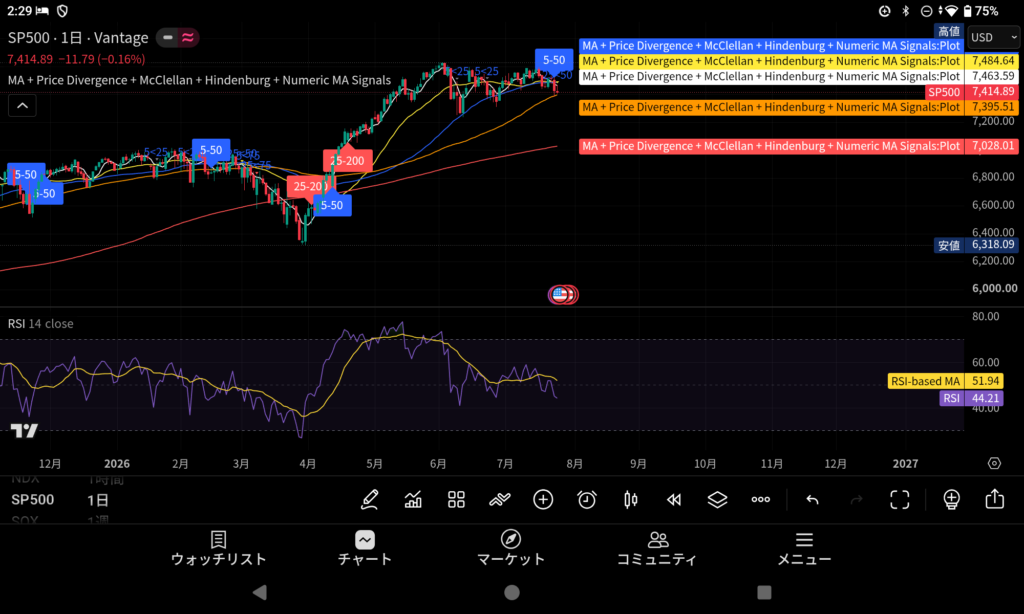This screenshot has width=1024, height=614.
Task: Select the pencil drawing tool
Action: point(370,500)
